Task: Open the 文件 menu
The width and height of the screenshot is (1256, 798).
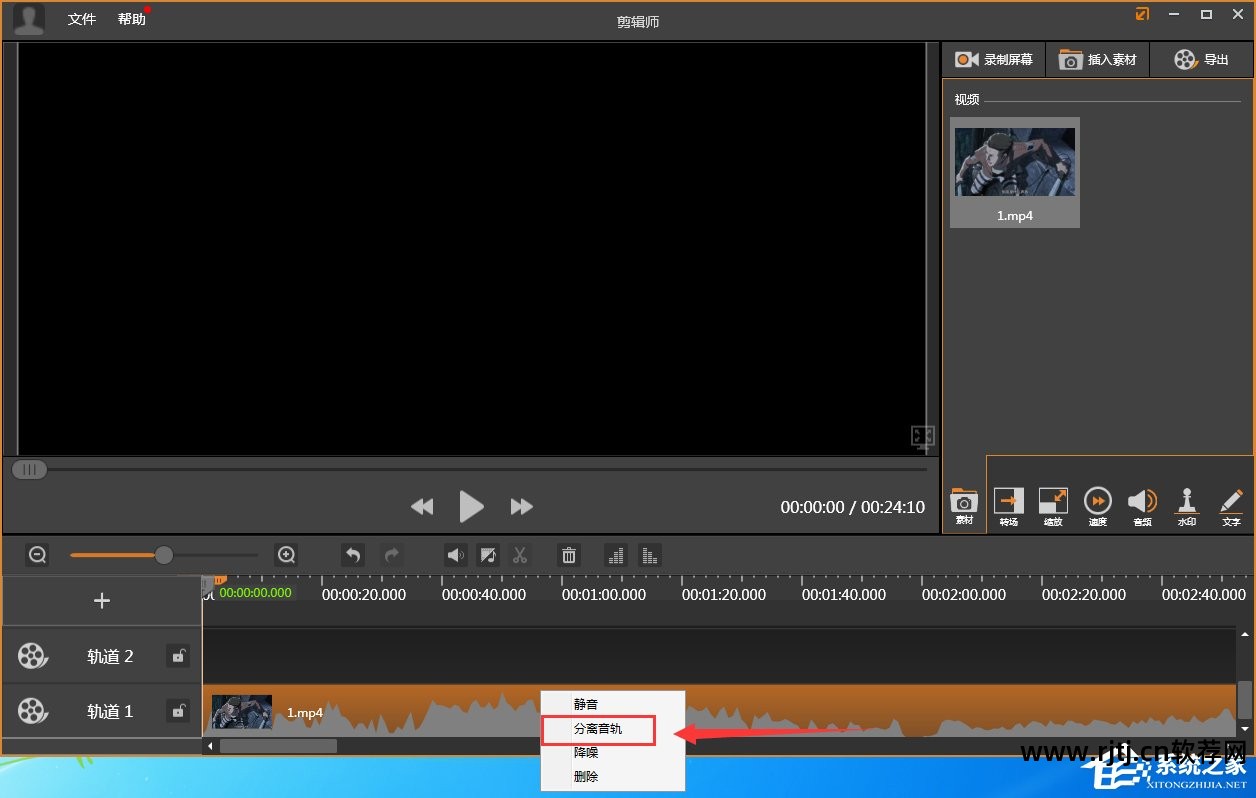Action: tap(82, 19)
